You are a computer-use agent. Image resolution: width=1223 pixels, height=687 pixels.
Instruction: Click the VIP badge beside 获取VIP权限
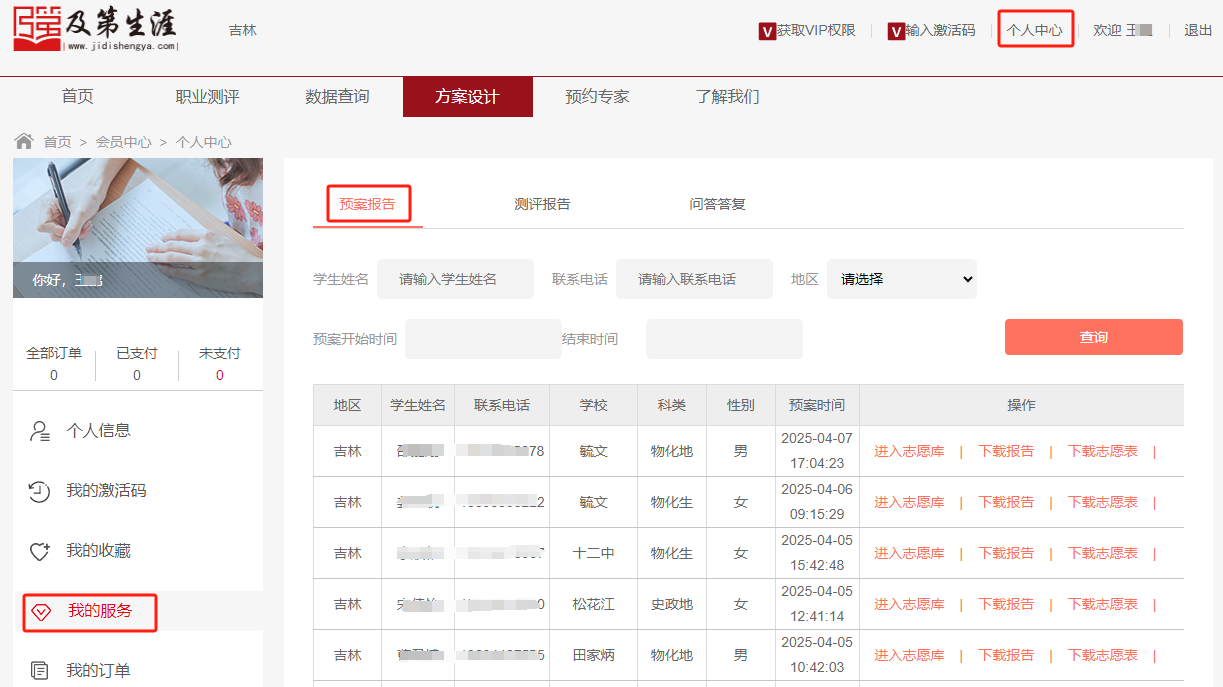[768, 31]
